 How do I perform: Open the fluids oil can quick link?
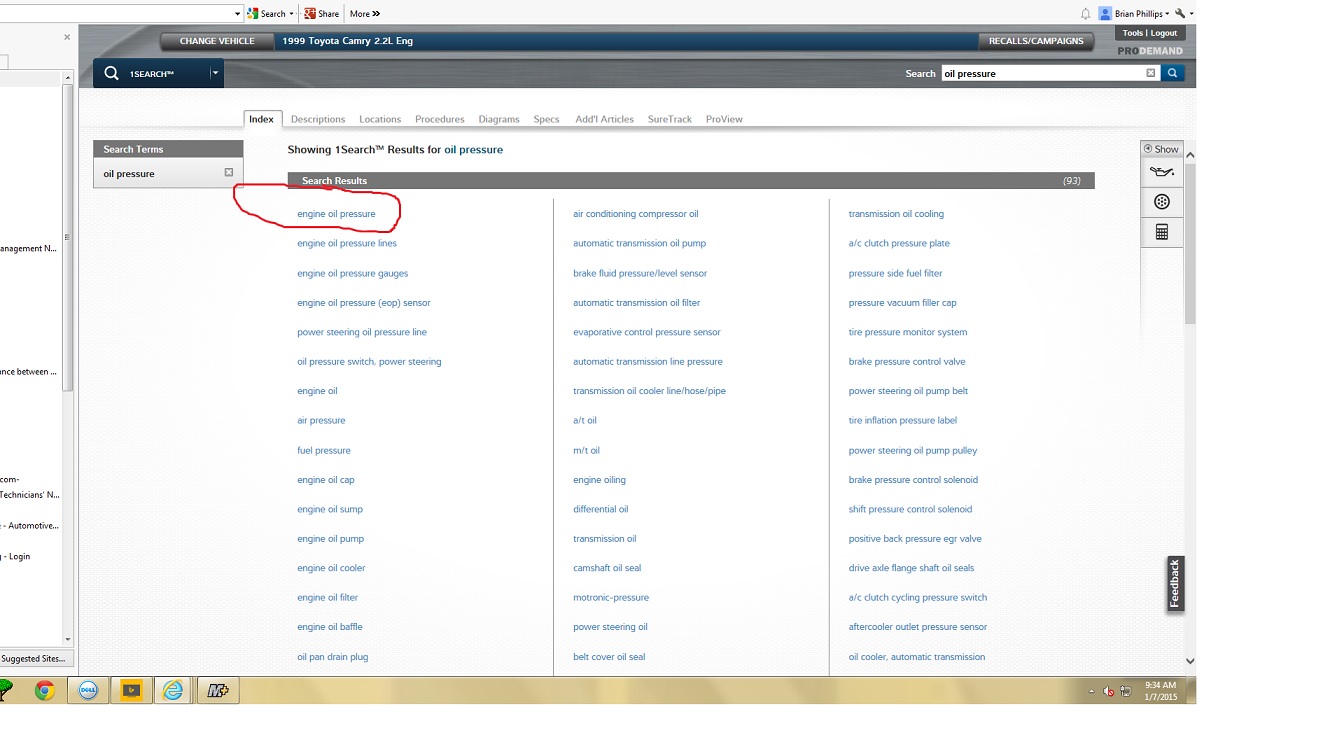[1161, 172]
